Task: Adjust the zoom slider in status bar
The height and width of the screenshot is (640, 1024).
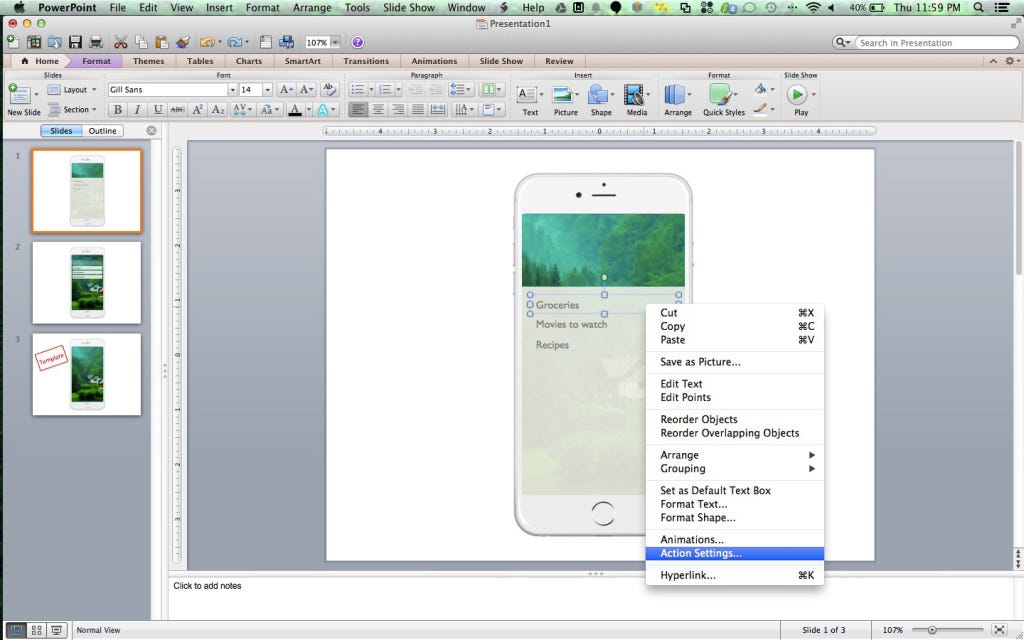Action: pyautogui.click(x=932, y=630)
